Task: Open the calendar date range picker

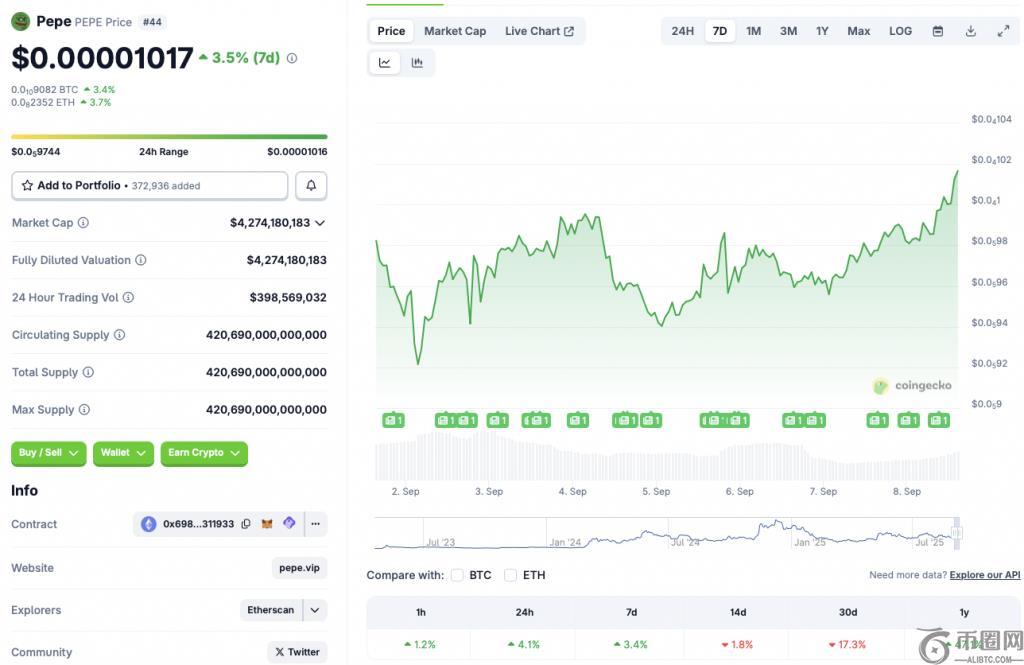Action: 937,31
